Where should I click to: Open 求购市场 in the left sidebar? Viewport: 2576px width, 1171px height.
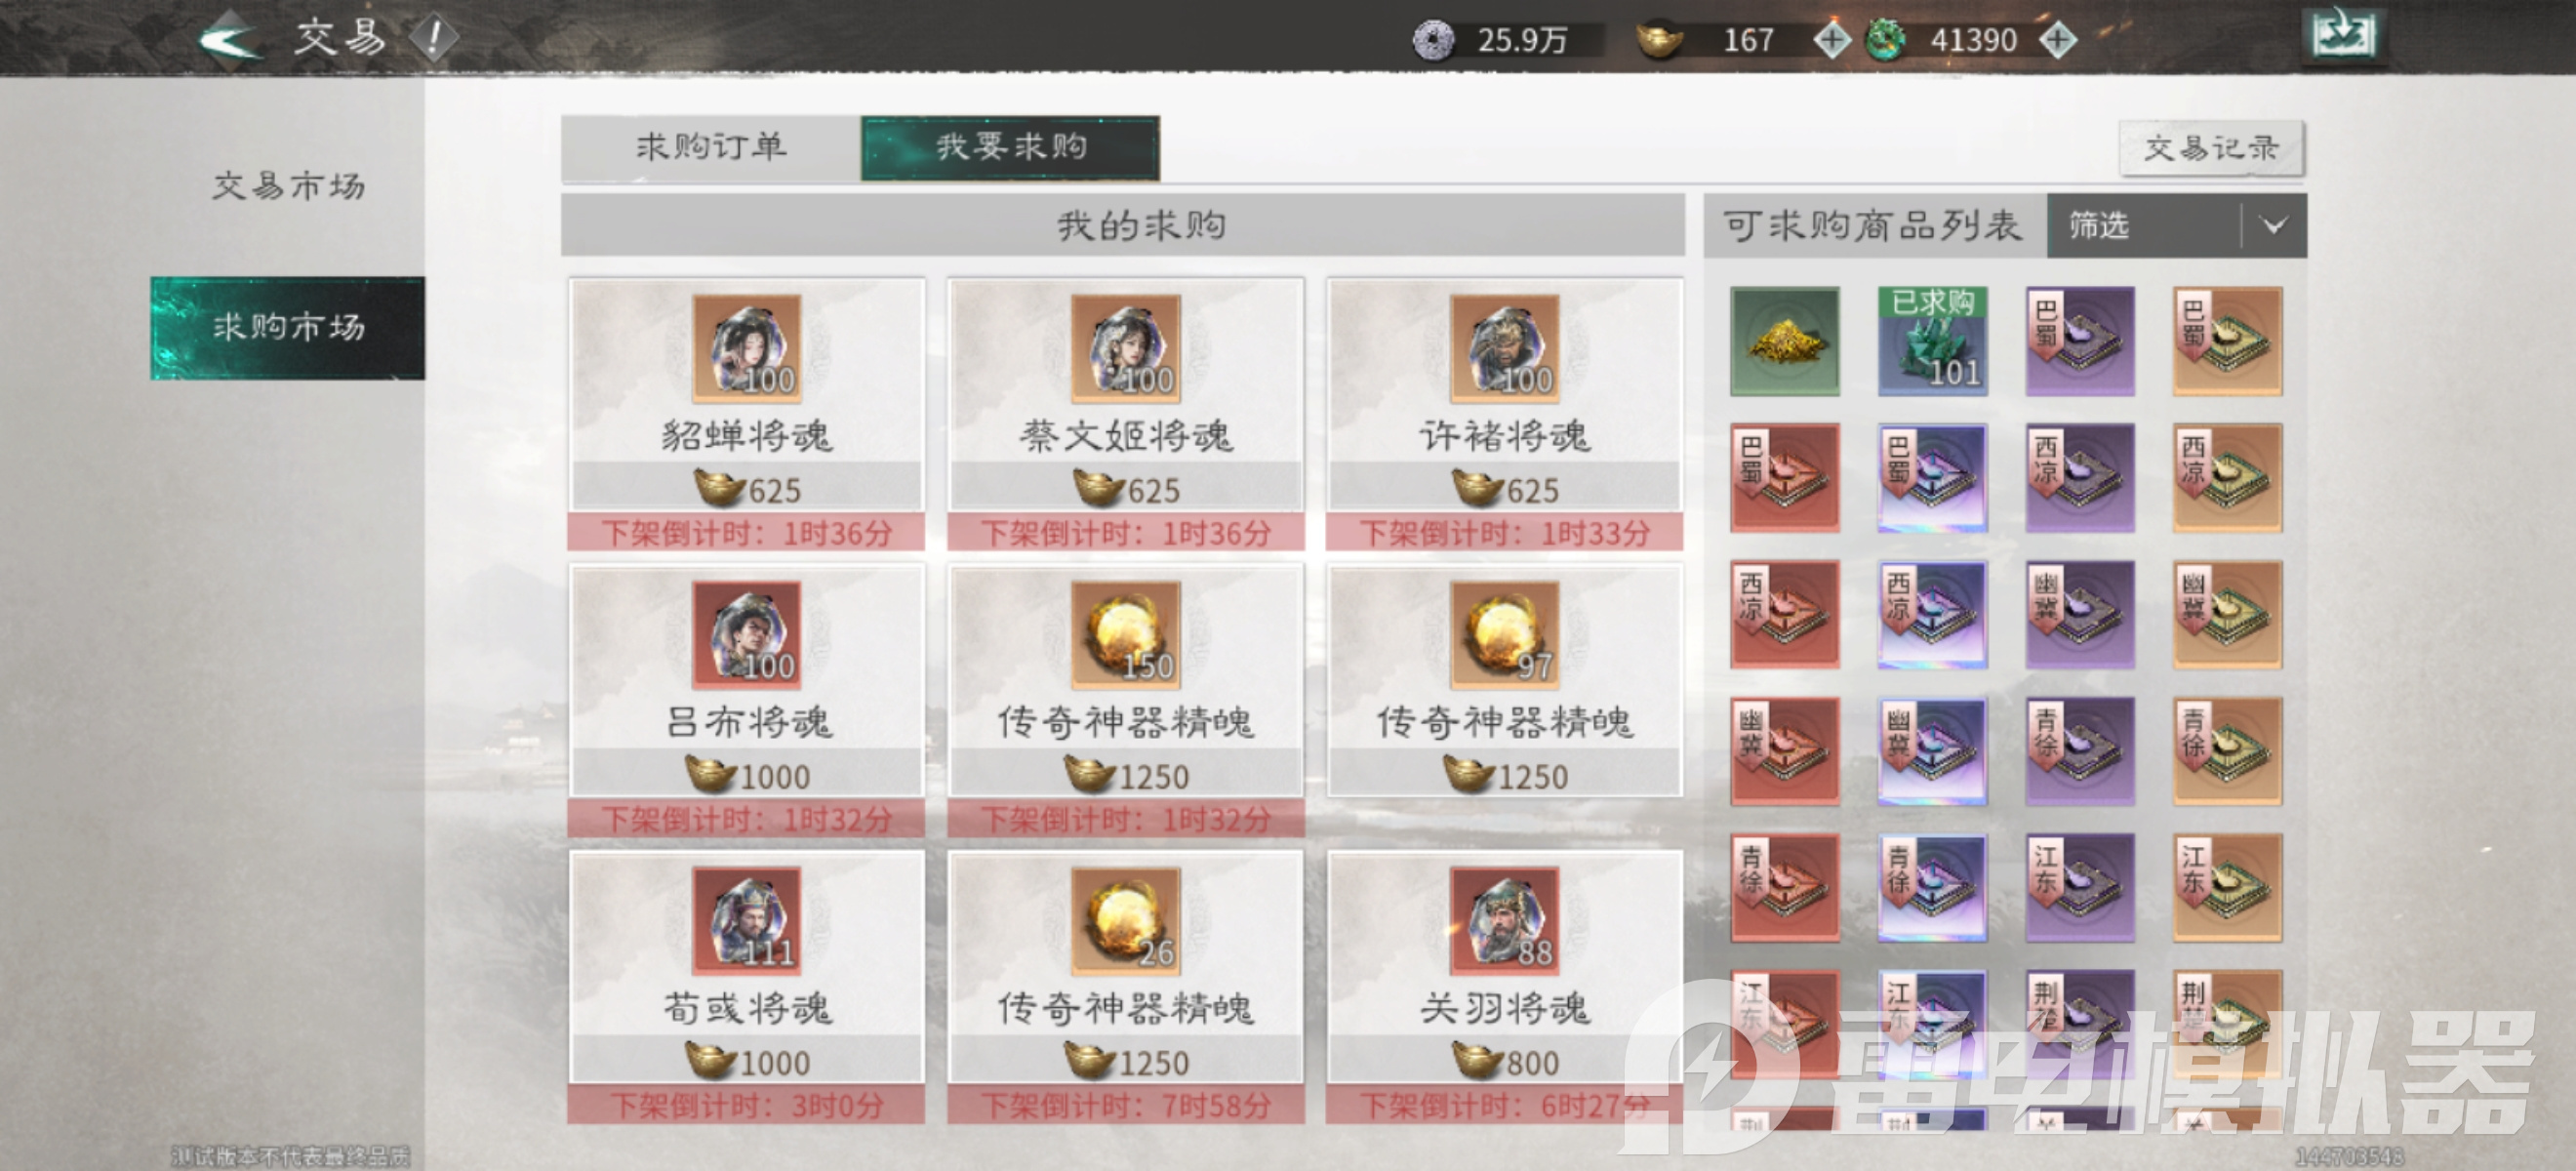coord(288,327)
